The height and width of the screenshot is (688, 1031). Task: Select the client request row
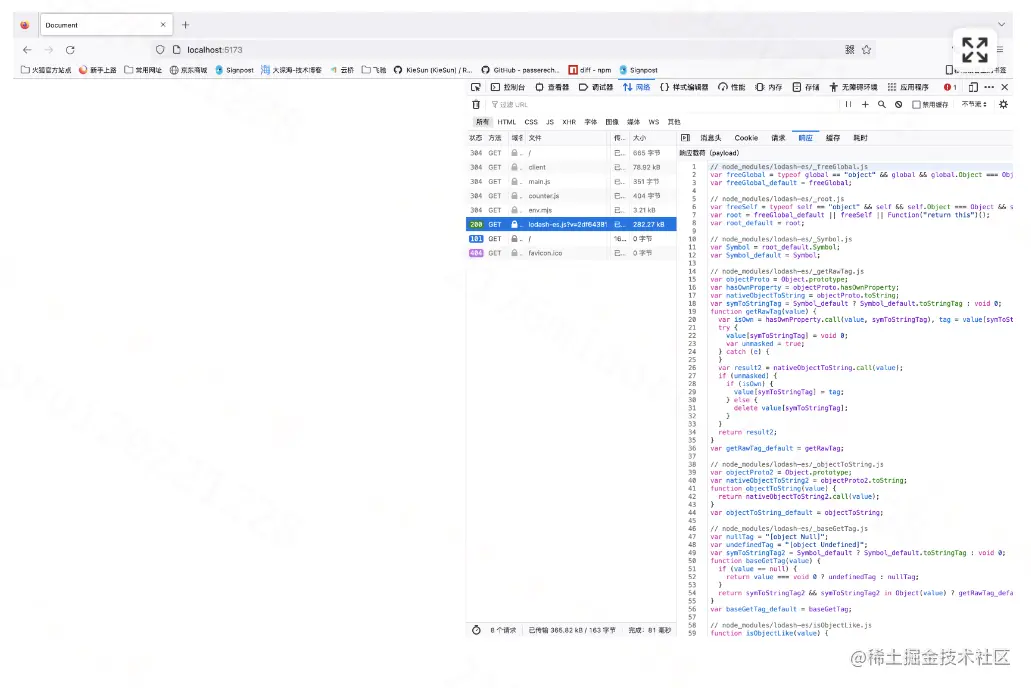click(571, 167)
